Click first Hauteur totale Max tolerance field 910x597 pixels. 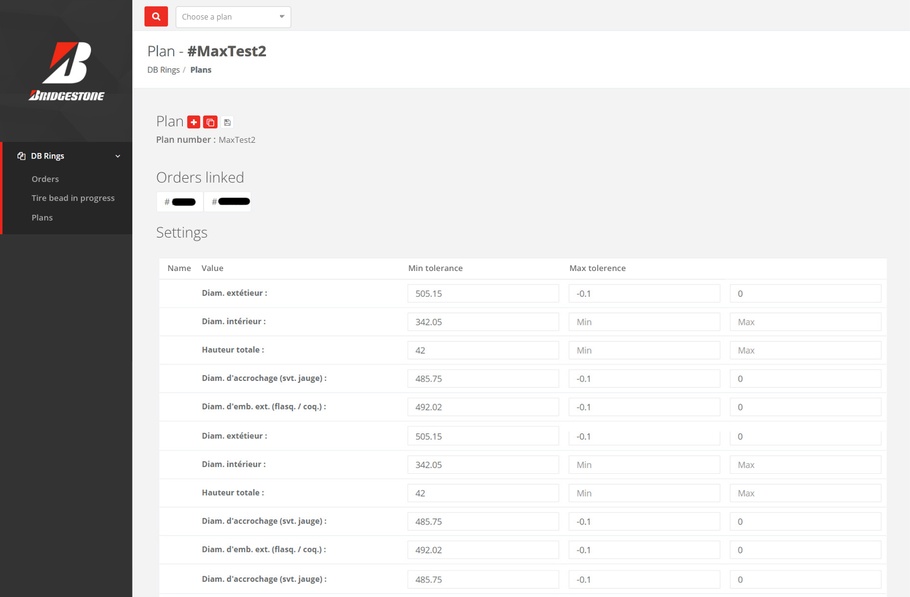[805, 351]
